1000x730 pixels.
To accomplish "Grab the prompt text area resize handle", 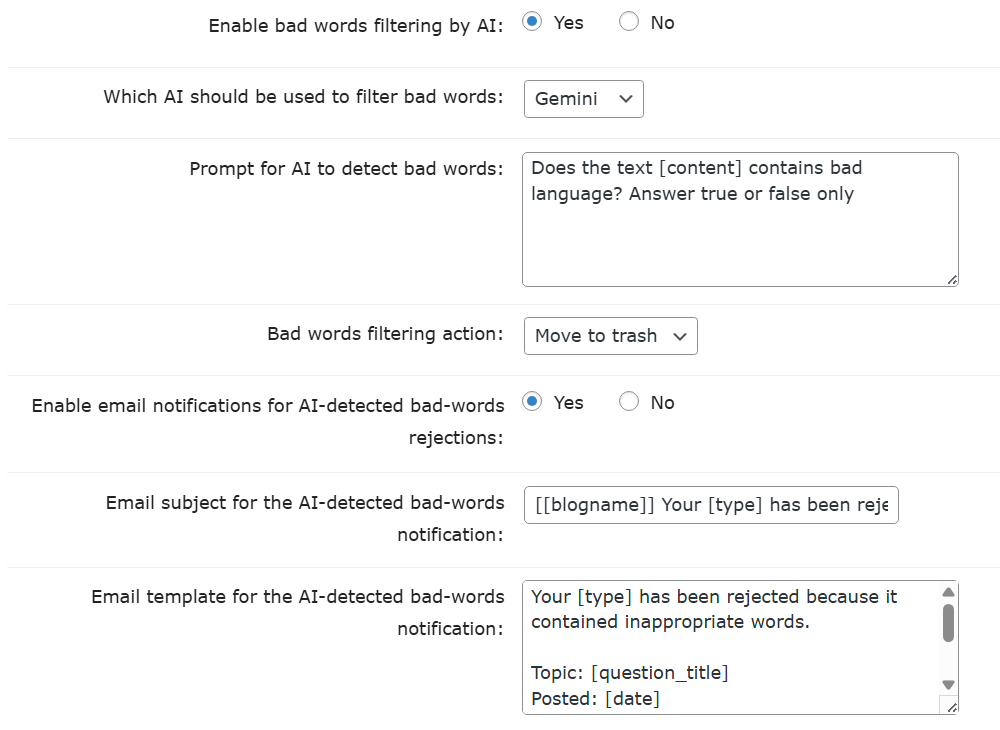I will (951, 279).
